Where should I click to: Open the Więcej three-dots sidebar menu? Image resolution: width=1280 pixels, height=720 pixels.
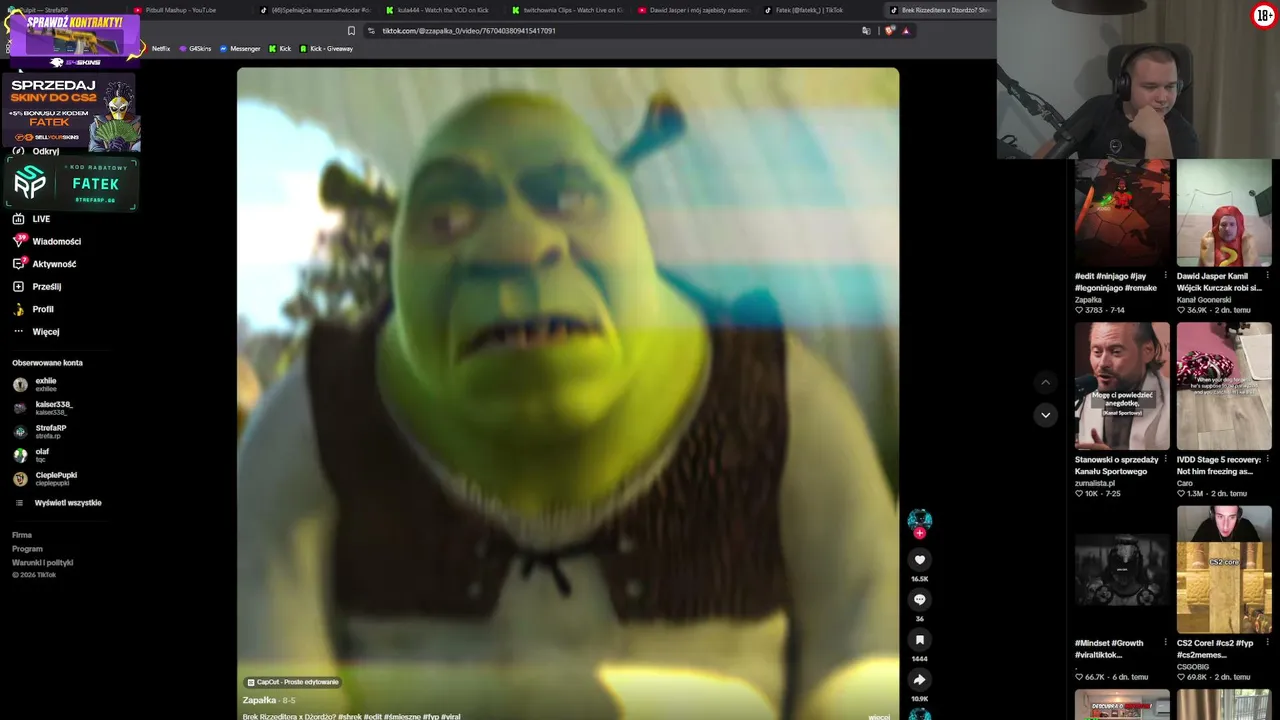click(36, 332)
